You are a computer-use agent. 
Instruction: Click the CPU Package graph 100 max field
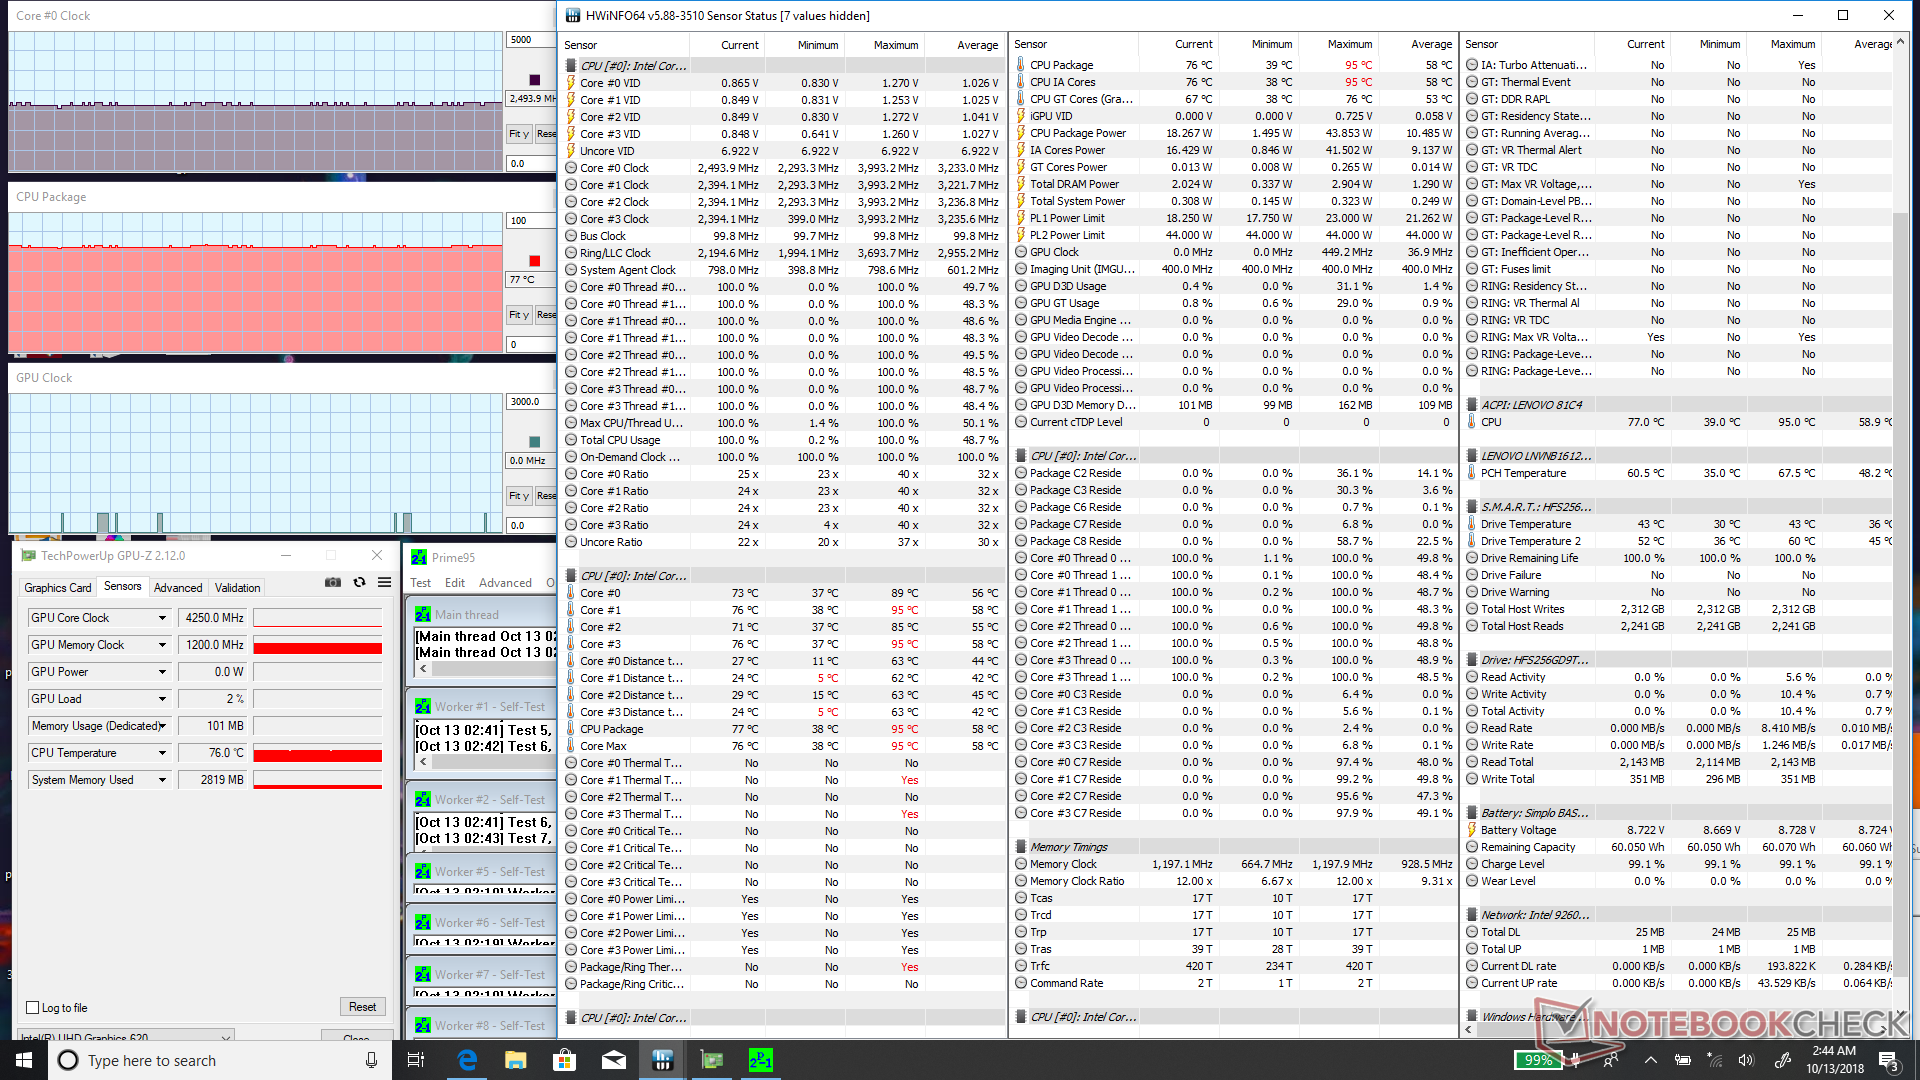pyautogui.click(x=531, y=221)
